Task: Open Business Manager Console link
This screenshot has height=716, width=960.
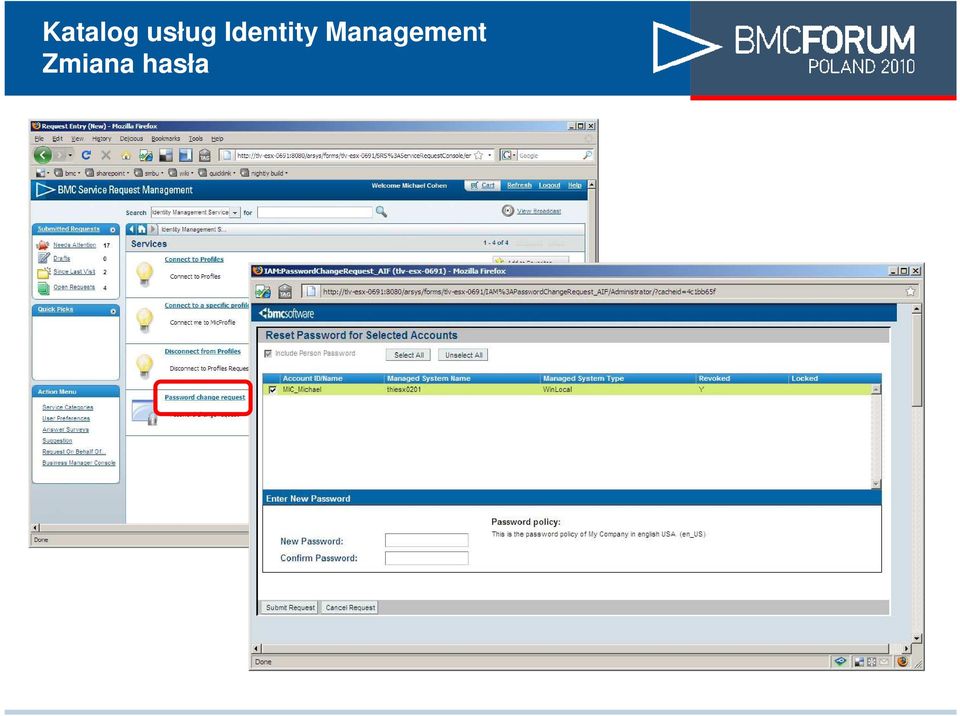Action: click(x=78, y=463)
